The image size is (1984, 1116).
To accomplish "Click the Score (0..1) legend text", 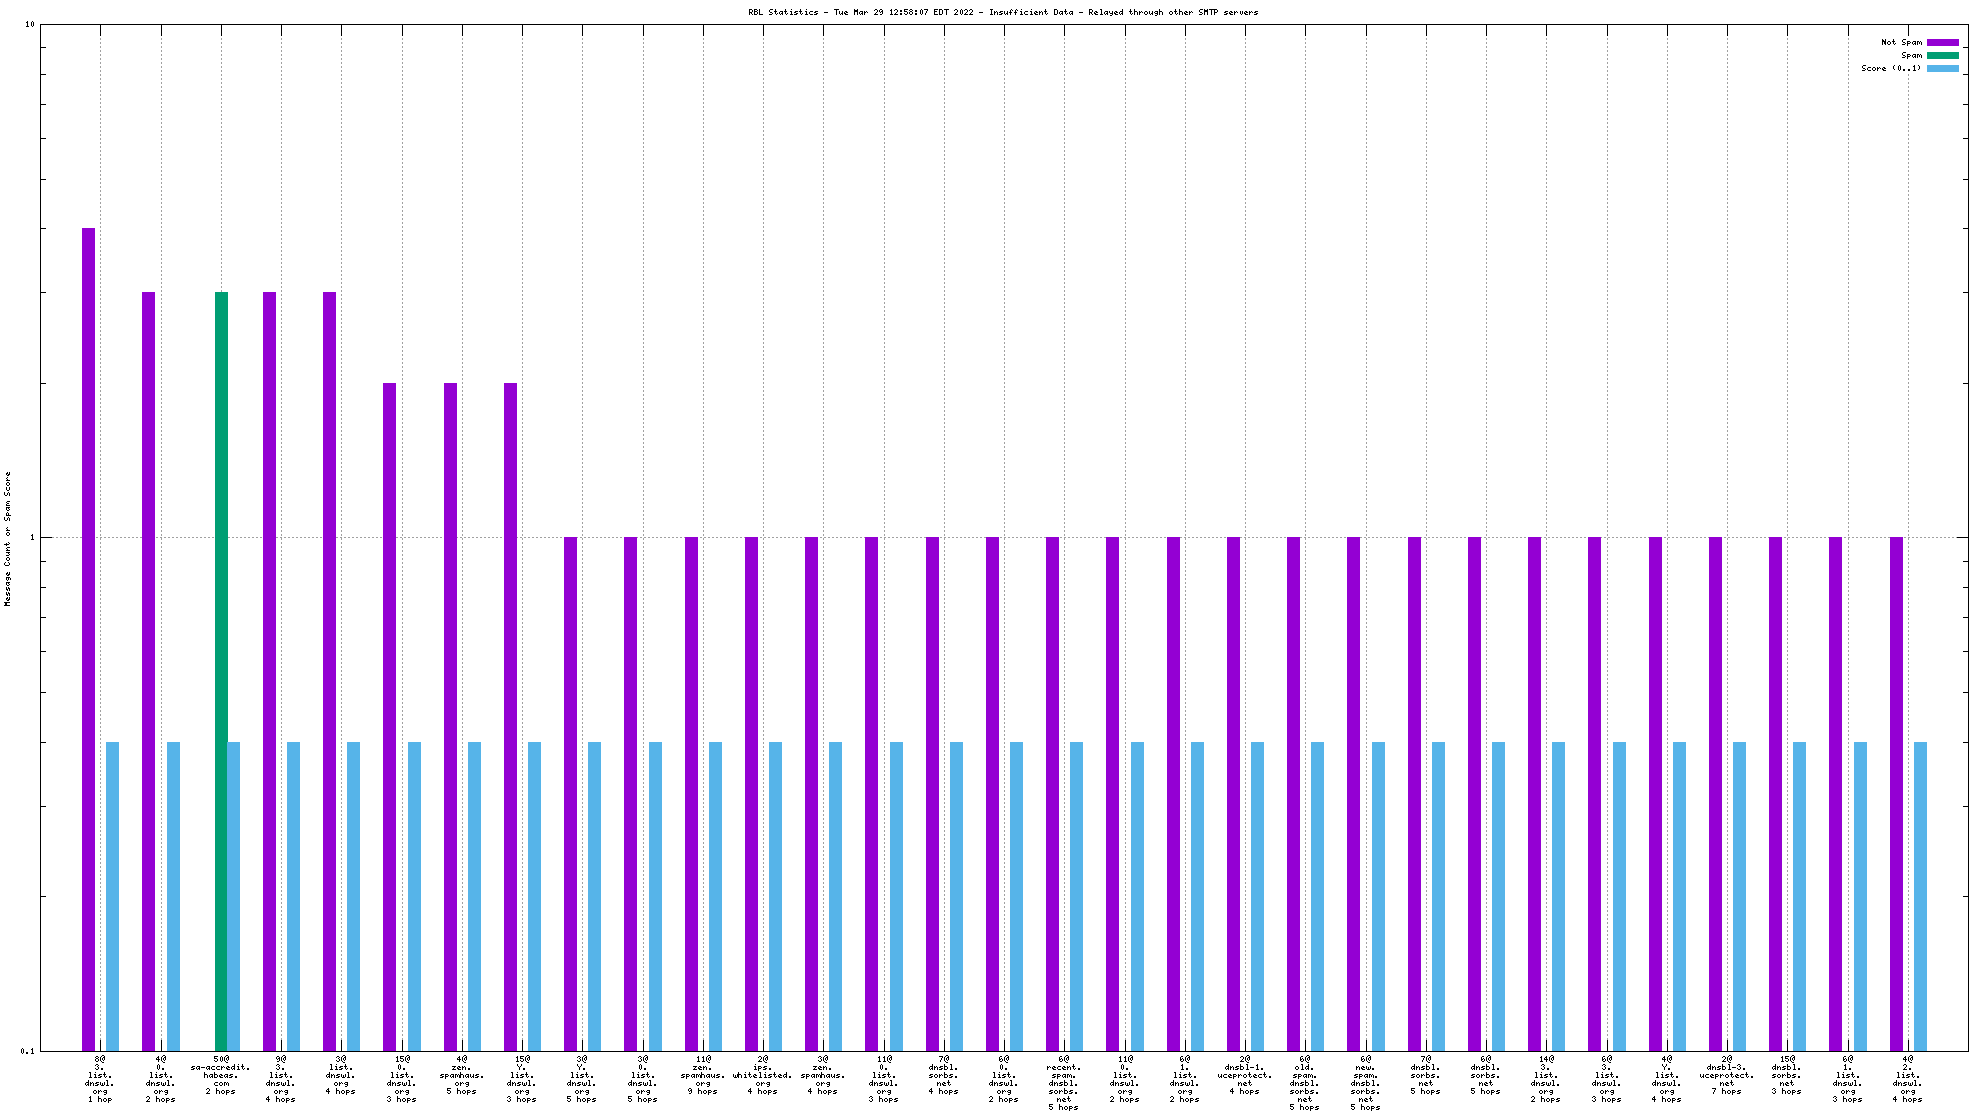I will tap(1890, 68).
